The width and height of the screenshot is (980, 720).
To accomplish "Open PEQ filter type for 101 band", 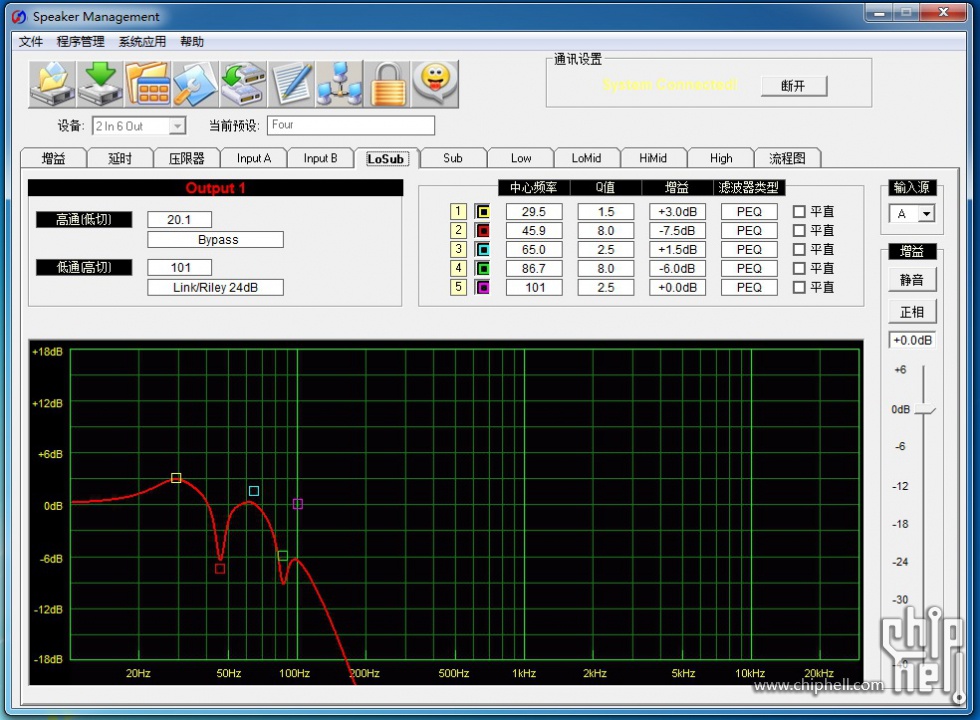I will click(x=749, y=288).
